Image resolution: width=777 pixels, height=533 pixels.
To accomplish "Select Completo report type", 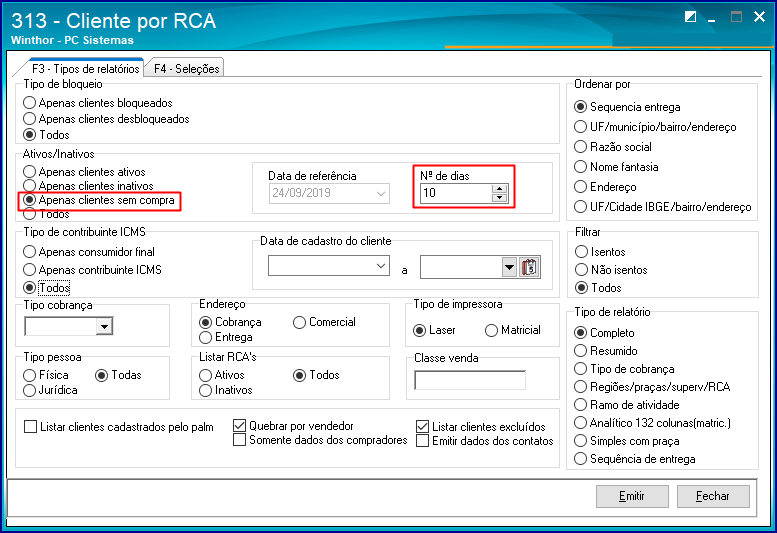I will pos(604,333).
